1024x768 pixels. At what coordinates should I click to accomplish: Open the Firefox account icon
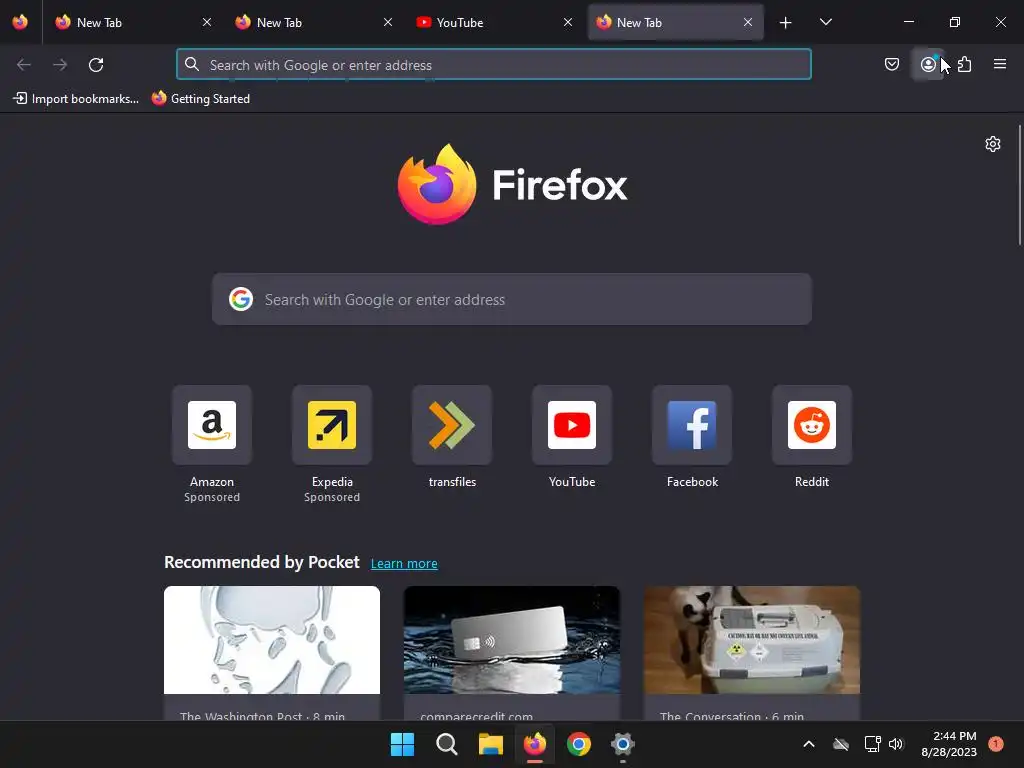tap(927, 64)
